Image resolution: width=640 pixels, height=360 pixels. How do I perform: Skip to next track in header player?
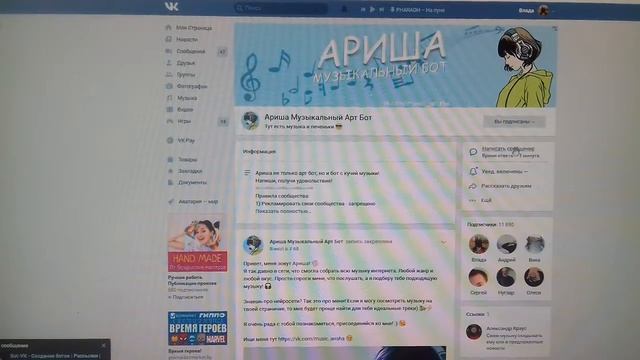click(381, 9)
